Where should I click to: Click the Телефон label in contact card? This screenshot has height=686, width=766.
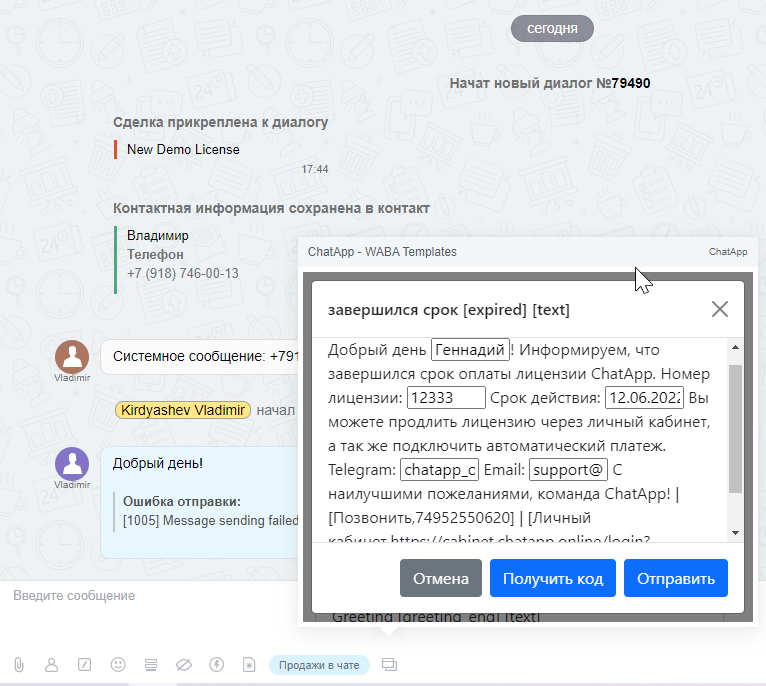(x=155, y=255)
